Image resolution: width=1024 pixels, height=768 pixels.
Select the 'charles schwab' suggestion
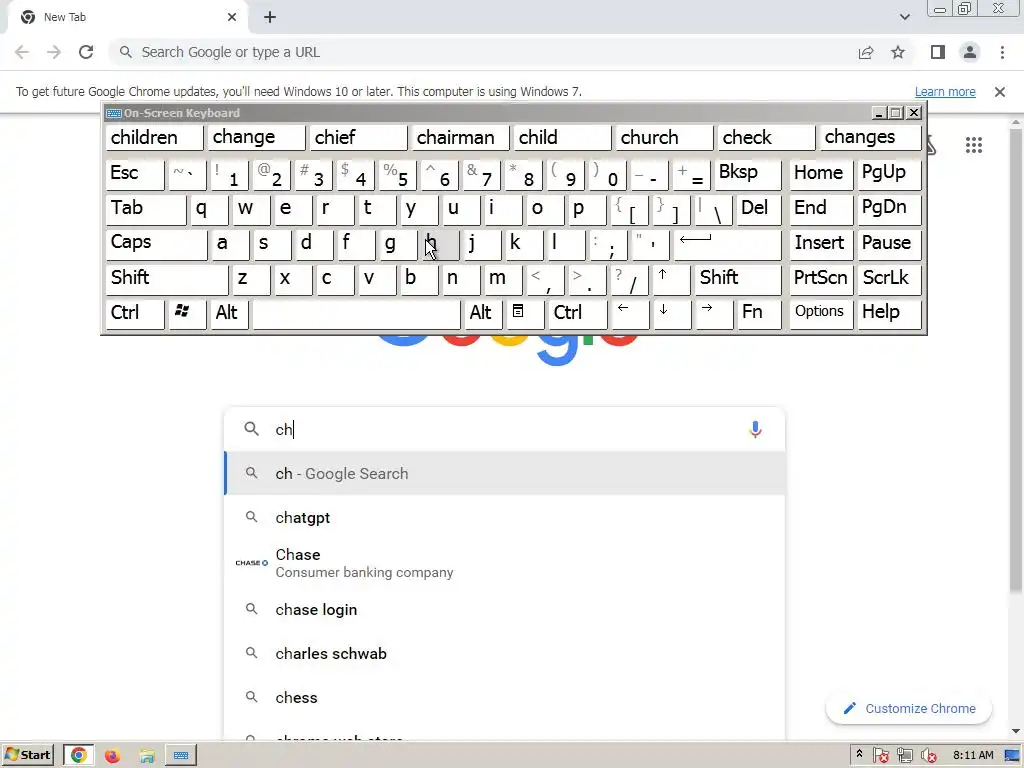click(x=504, y=654)
